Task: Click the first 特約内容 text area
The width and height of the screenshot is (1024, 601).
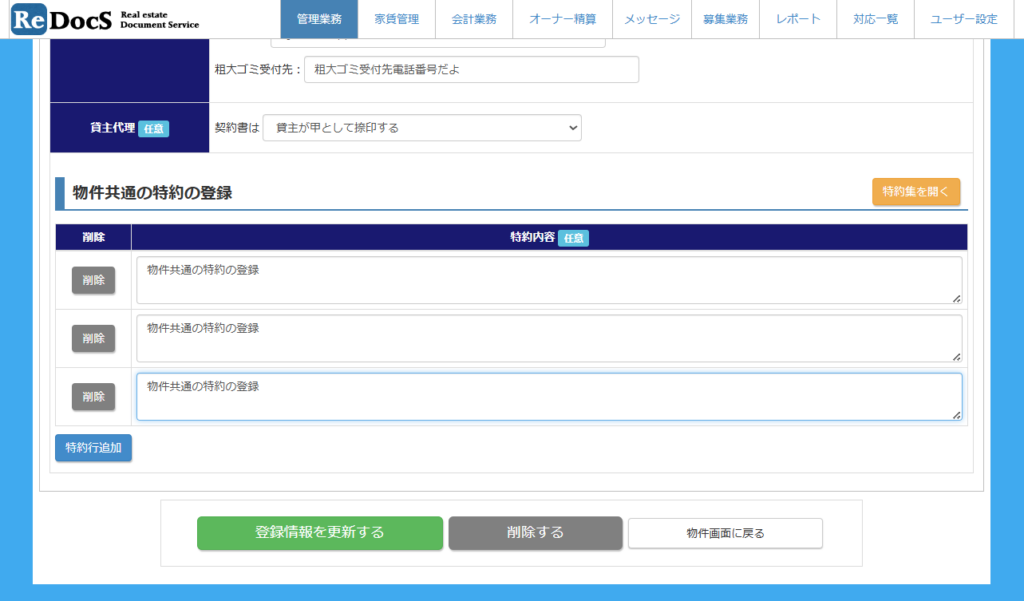Action: point(549,280)
